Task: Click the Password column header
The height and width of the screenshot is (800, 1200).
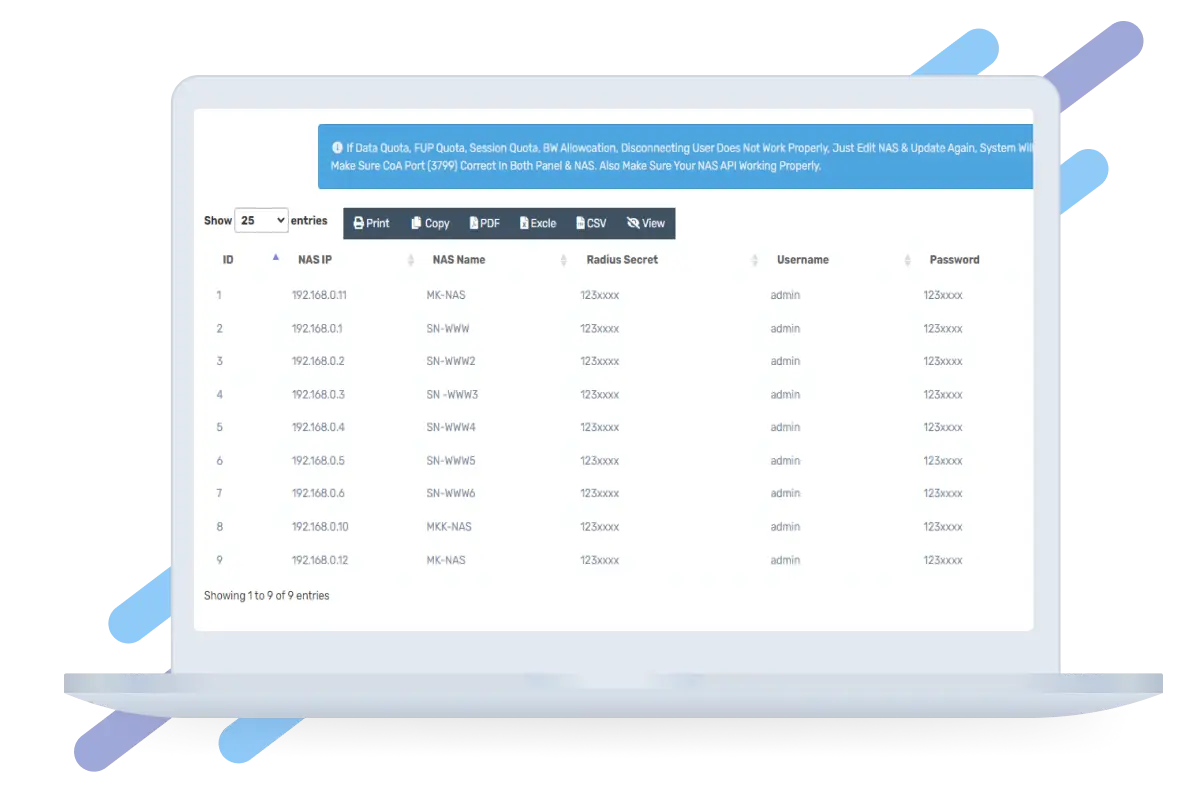Action: [954, 260]
